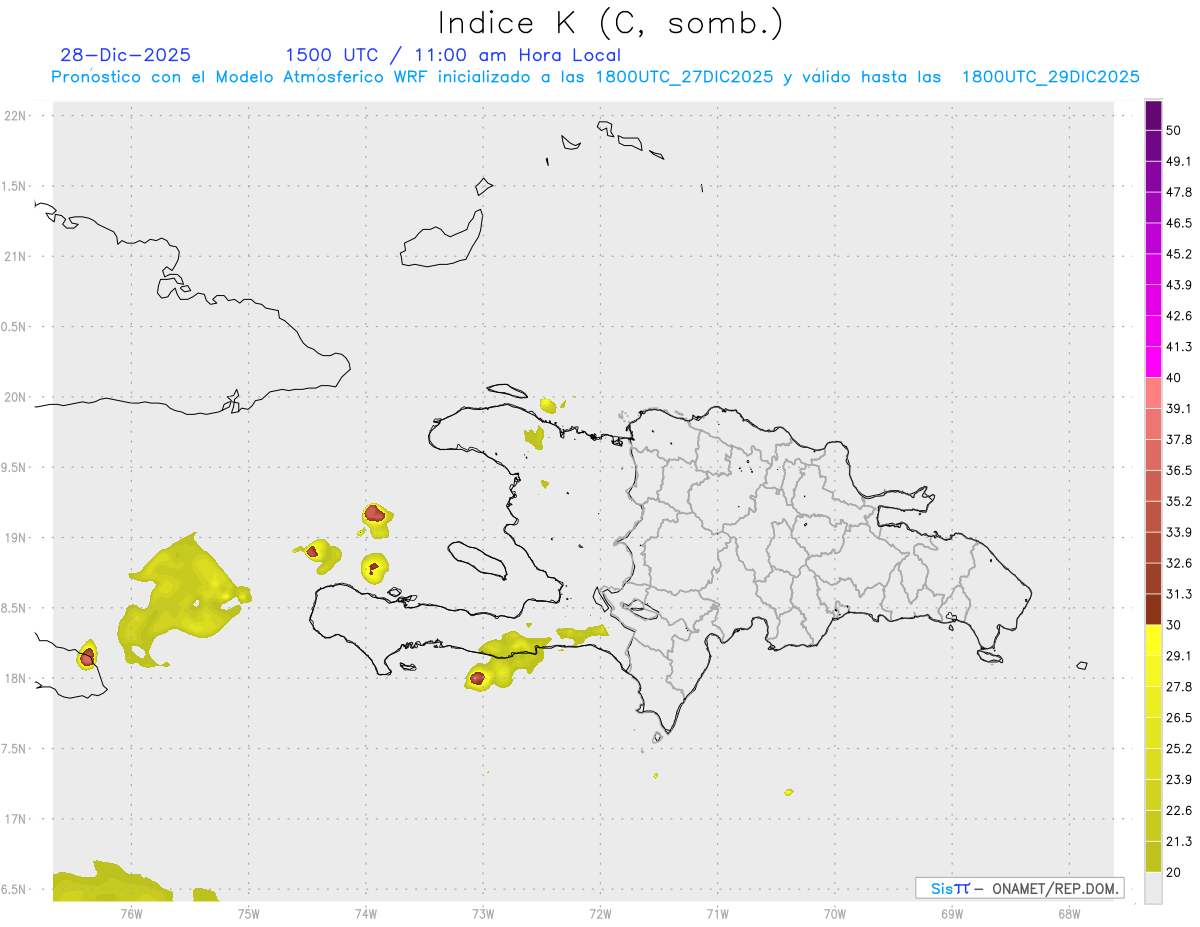Click the "31.3" value on the color scale

pyautogui.click(x=1179, y=594)
